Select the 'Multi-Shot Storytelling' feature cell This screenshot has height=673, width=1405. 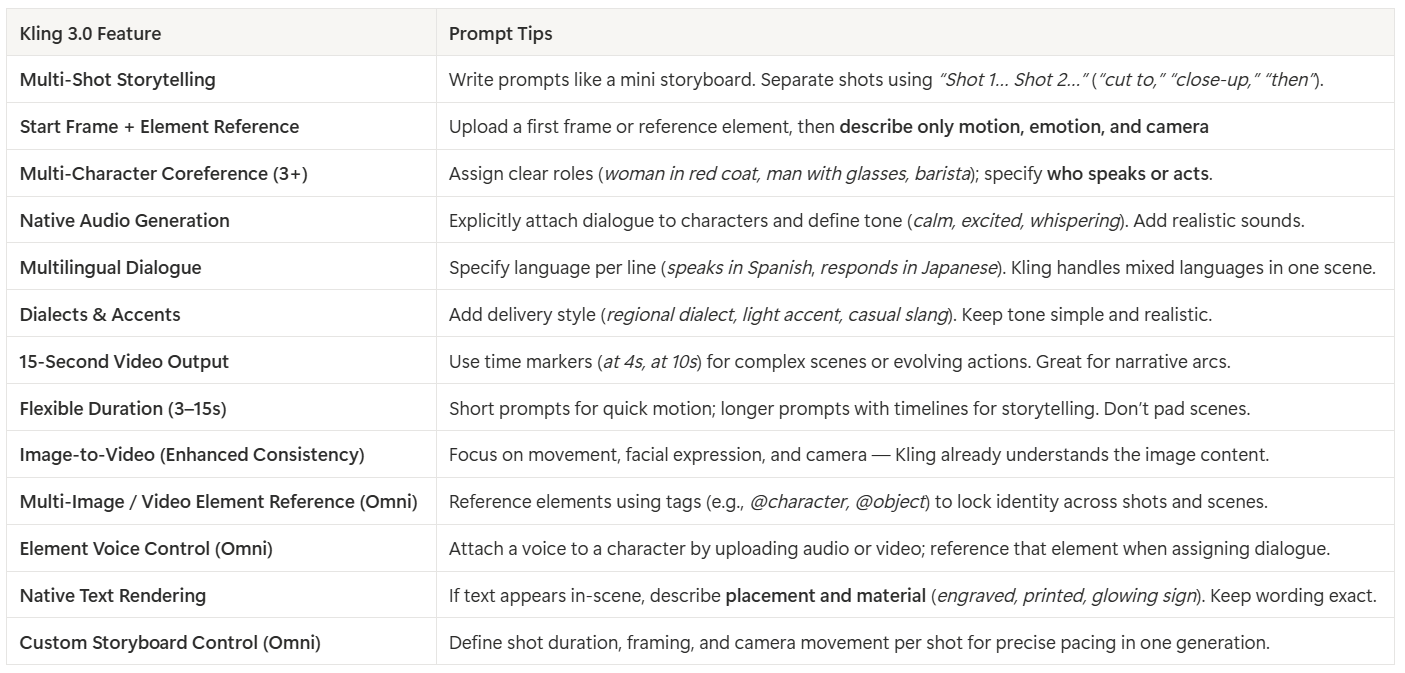(117, 80)
